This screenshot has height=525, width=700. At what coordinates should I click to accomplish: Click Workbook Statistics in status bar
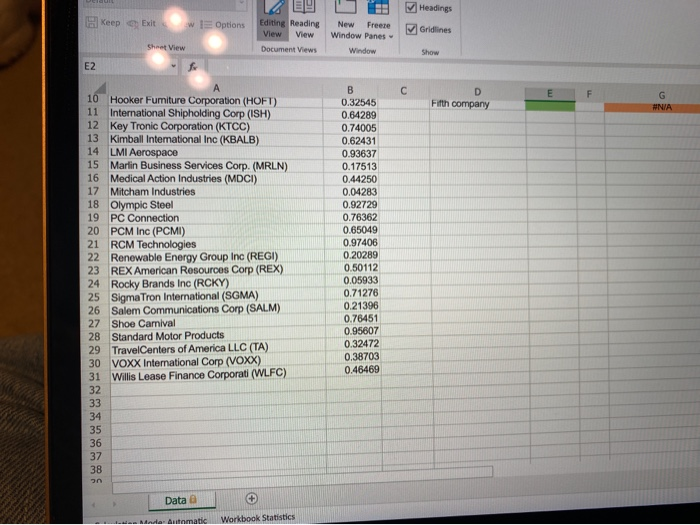coord(258,518)
